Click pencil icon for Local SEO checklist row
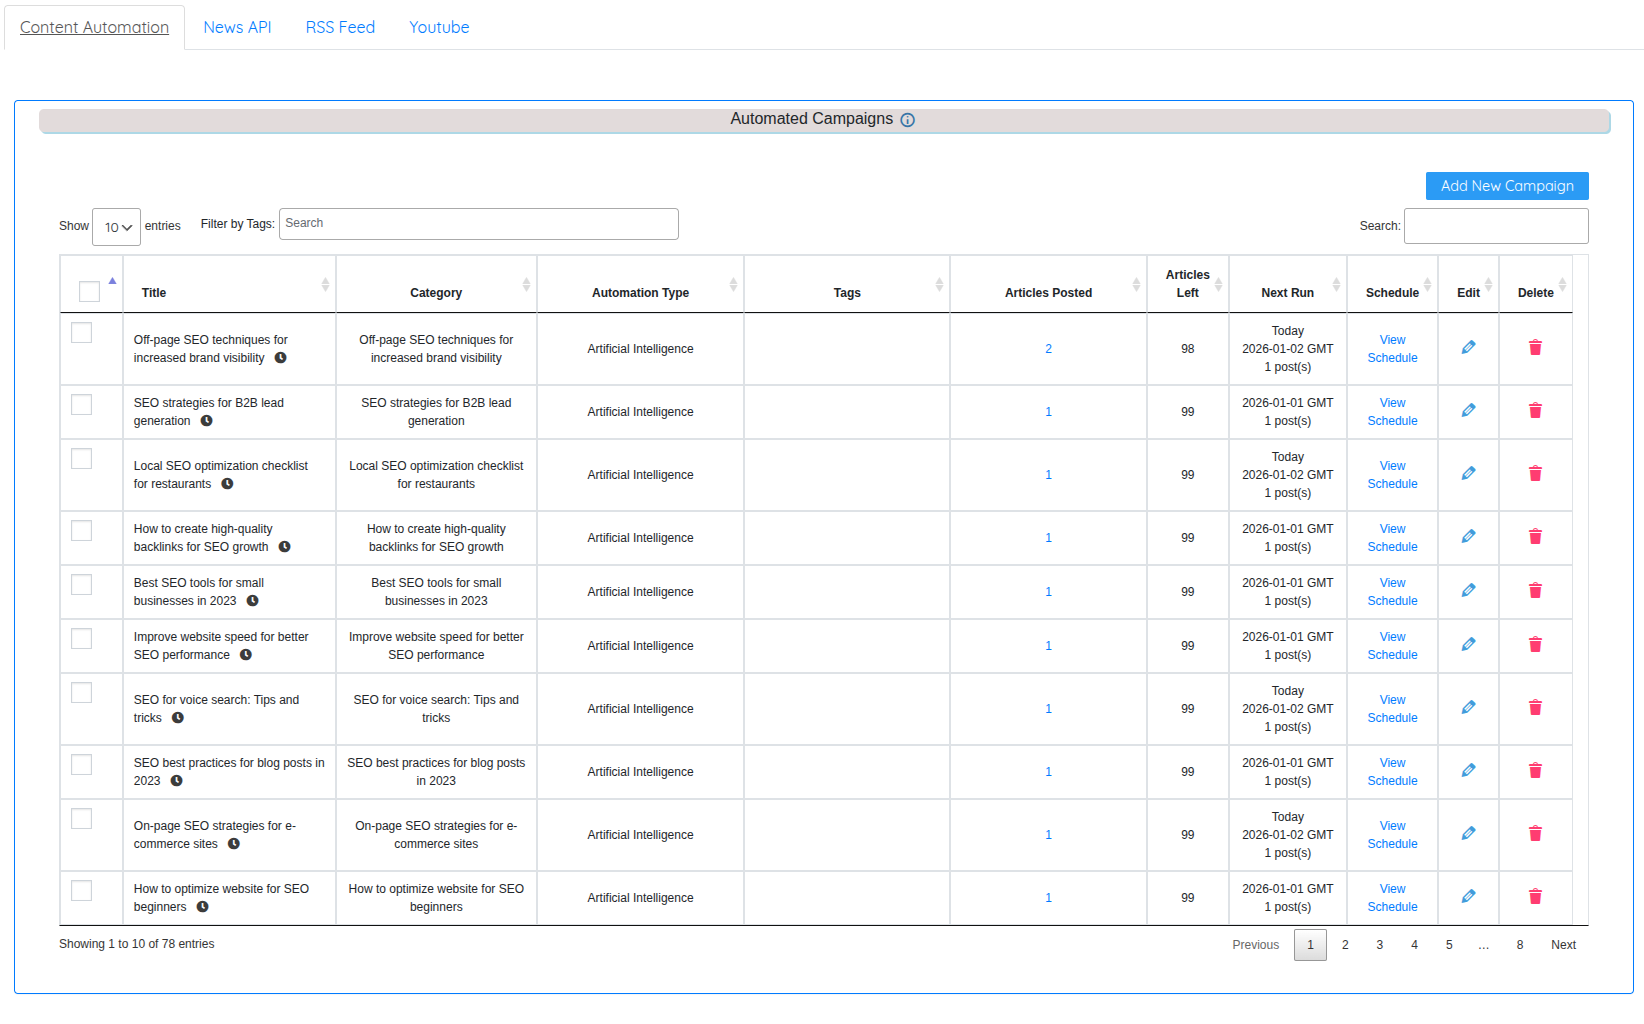Viewport: 1644px width, 1024px height. (x=1468, y=474)
